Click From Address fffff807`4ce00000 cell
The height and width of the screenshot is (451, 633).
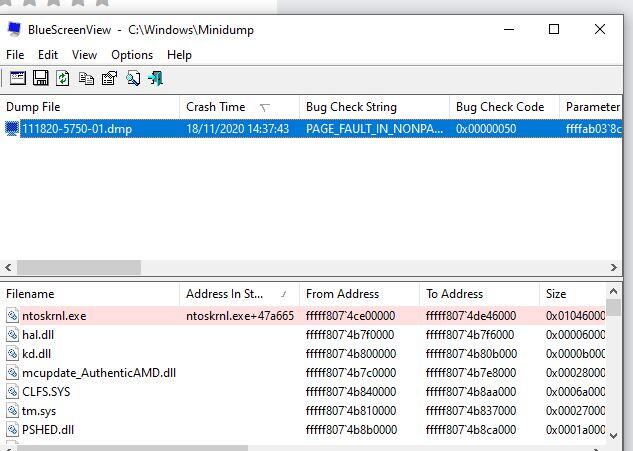(350, 316)
